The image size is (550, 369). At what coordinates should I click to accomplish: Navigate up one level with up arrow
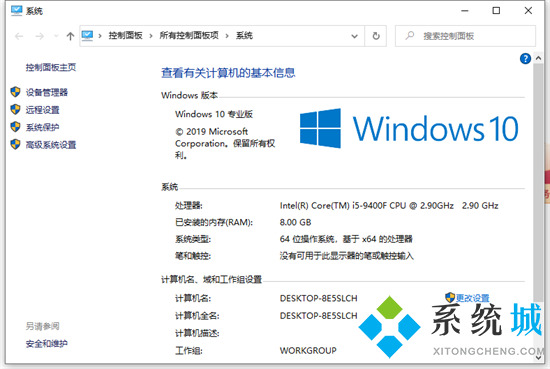click(x=70, y=36)
